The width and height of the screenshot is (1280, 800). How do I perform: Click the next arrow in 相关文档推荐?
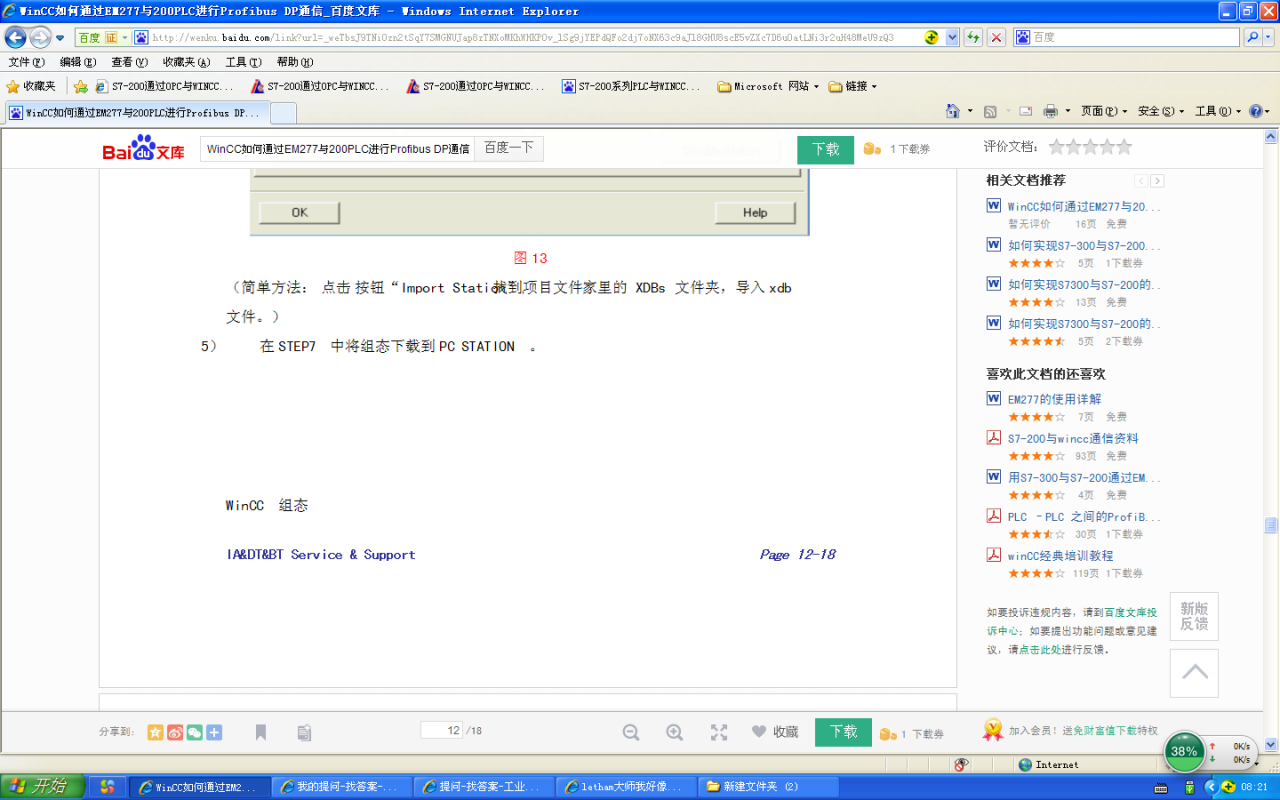(1157, 181)
